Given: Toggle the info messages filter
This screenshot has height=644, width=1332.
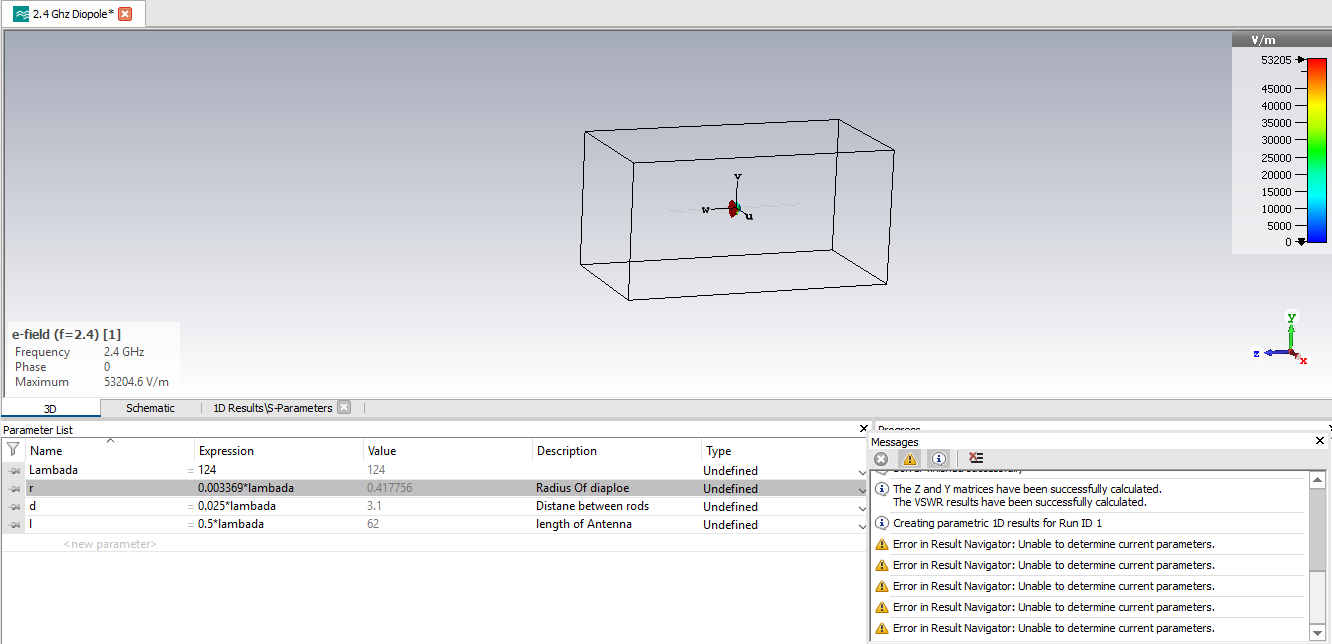Looking at the screenshot, I should click(938, 459).
